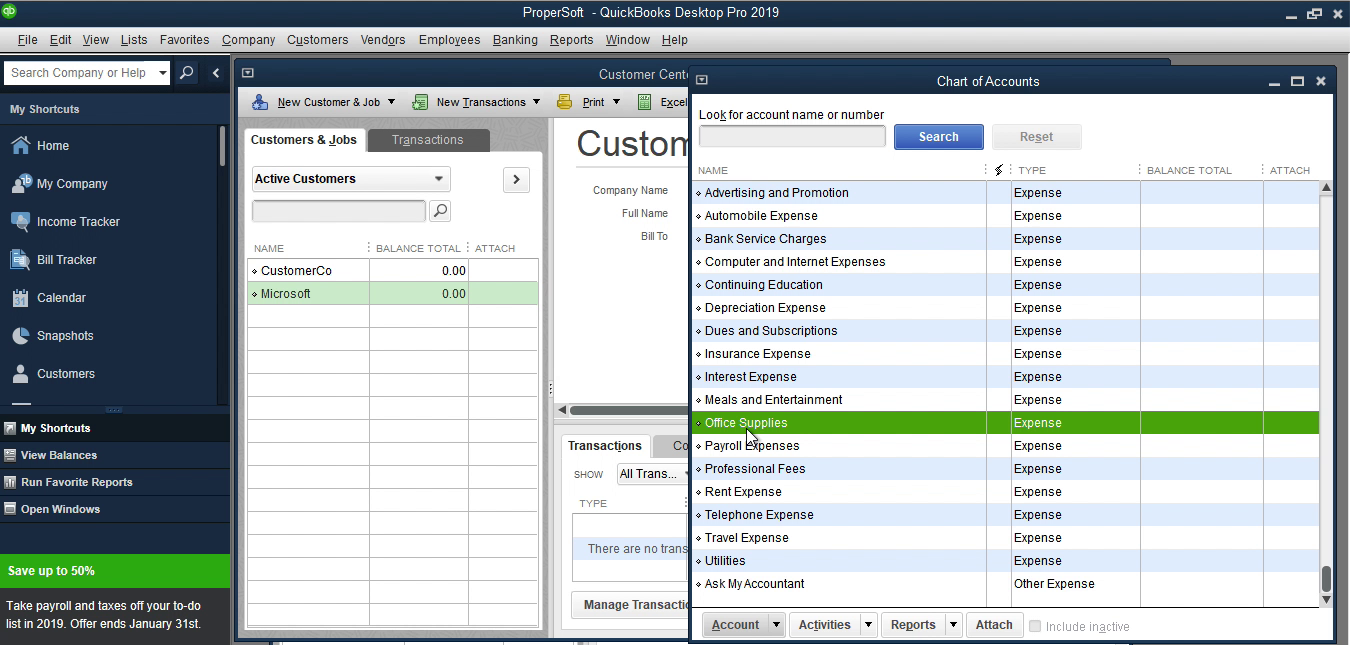Click the Activities button
1350x645 pixels.
click(825, 625)
